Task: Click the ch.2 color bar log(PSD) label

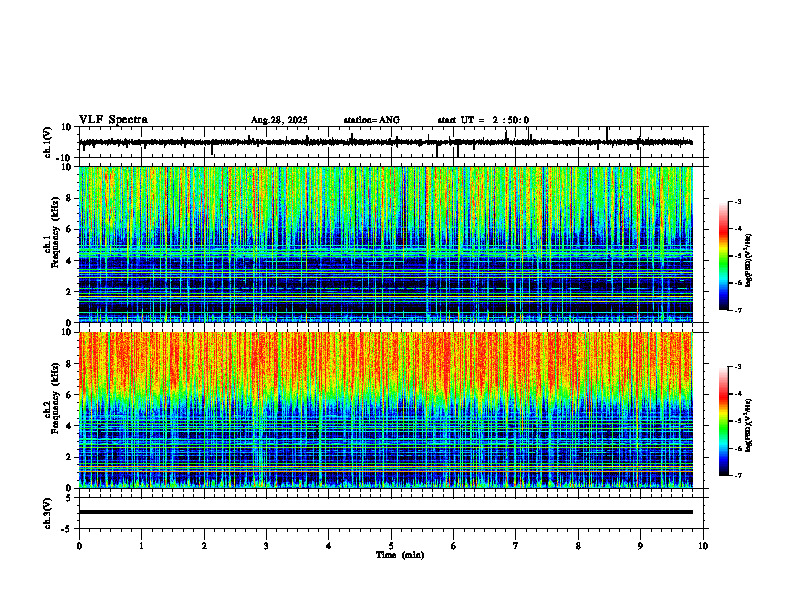Action: click(749, 425)
